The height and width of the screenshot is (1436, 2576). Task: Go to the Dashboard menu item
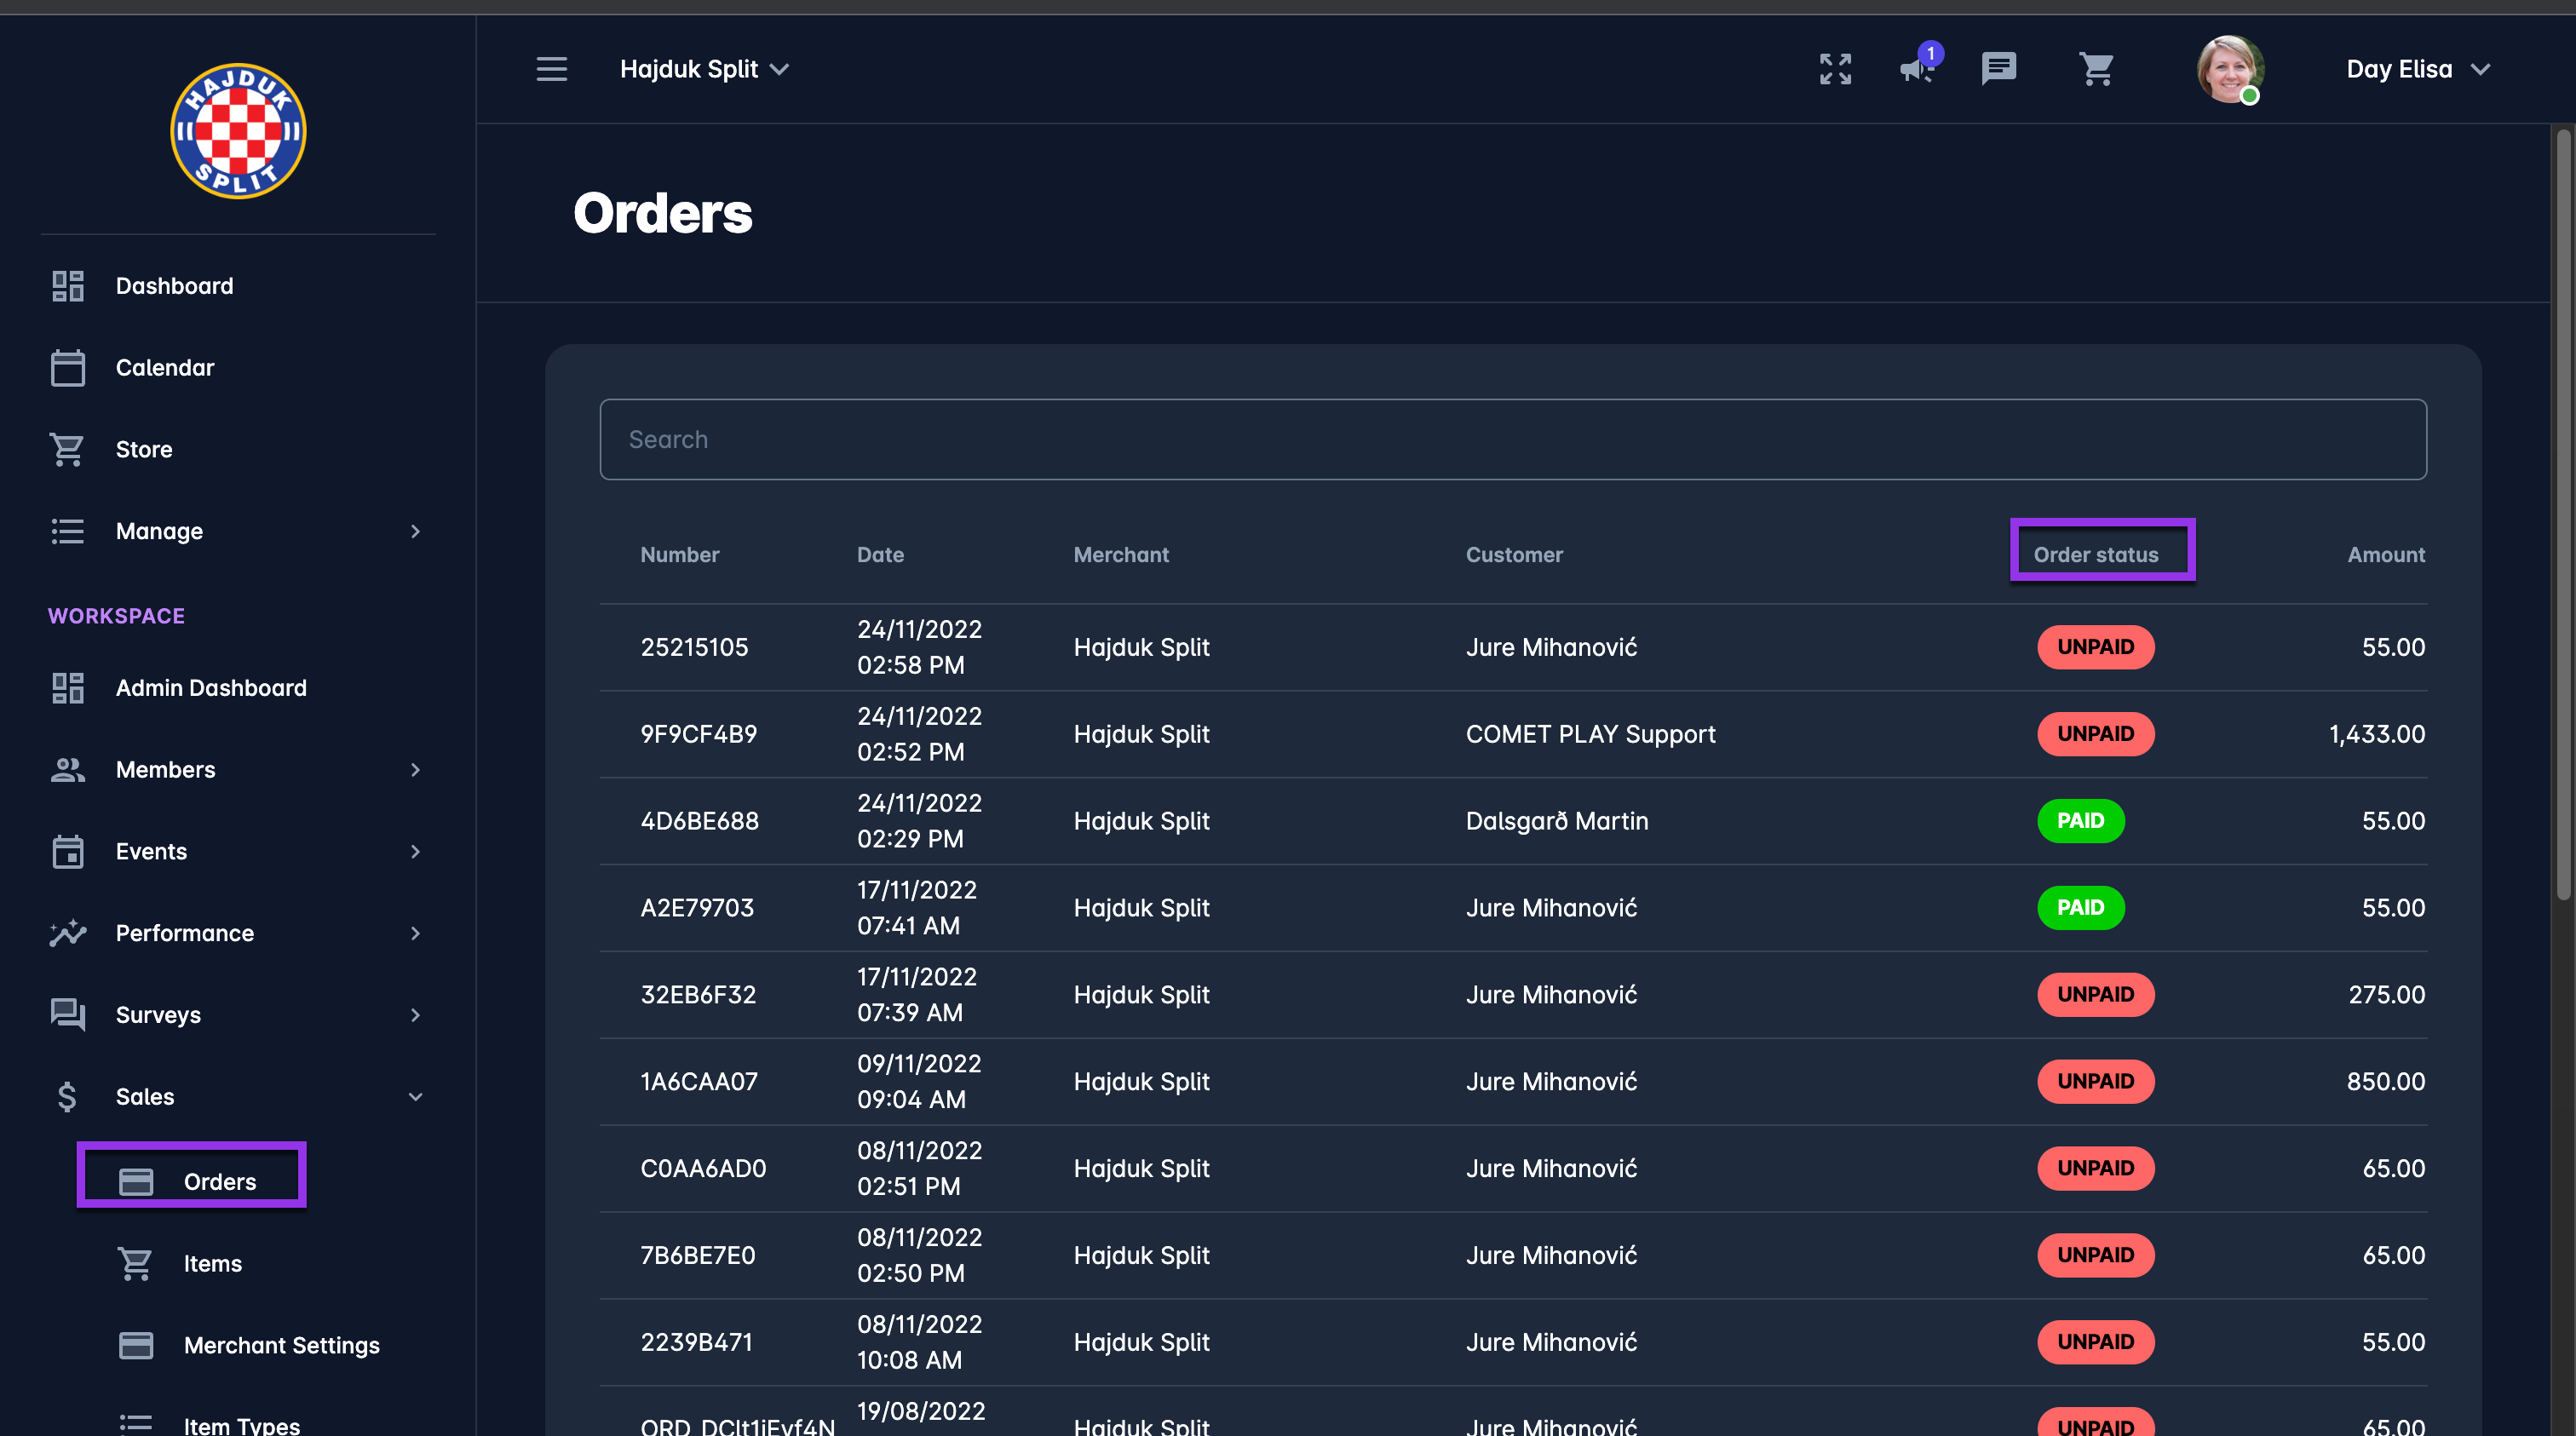[x=174, y=286]
